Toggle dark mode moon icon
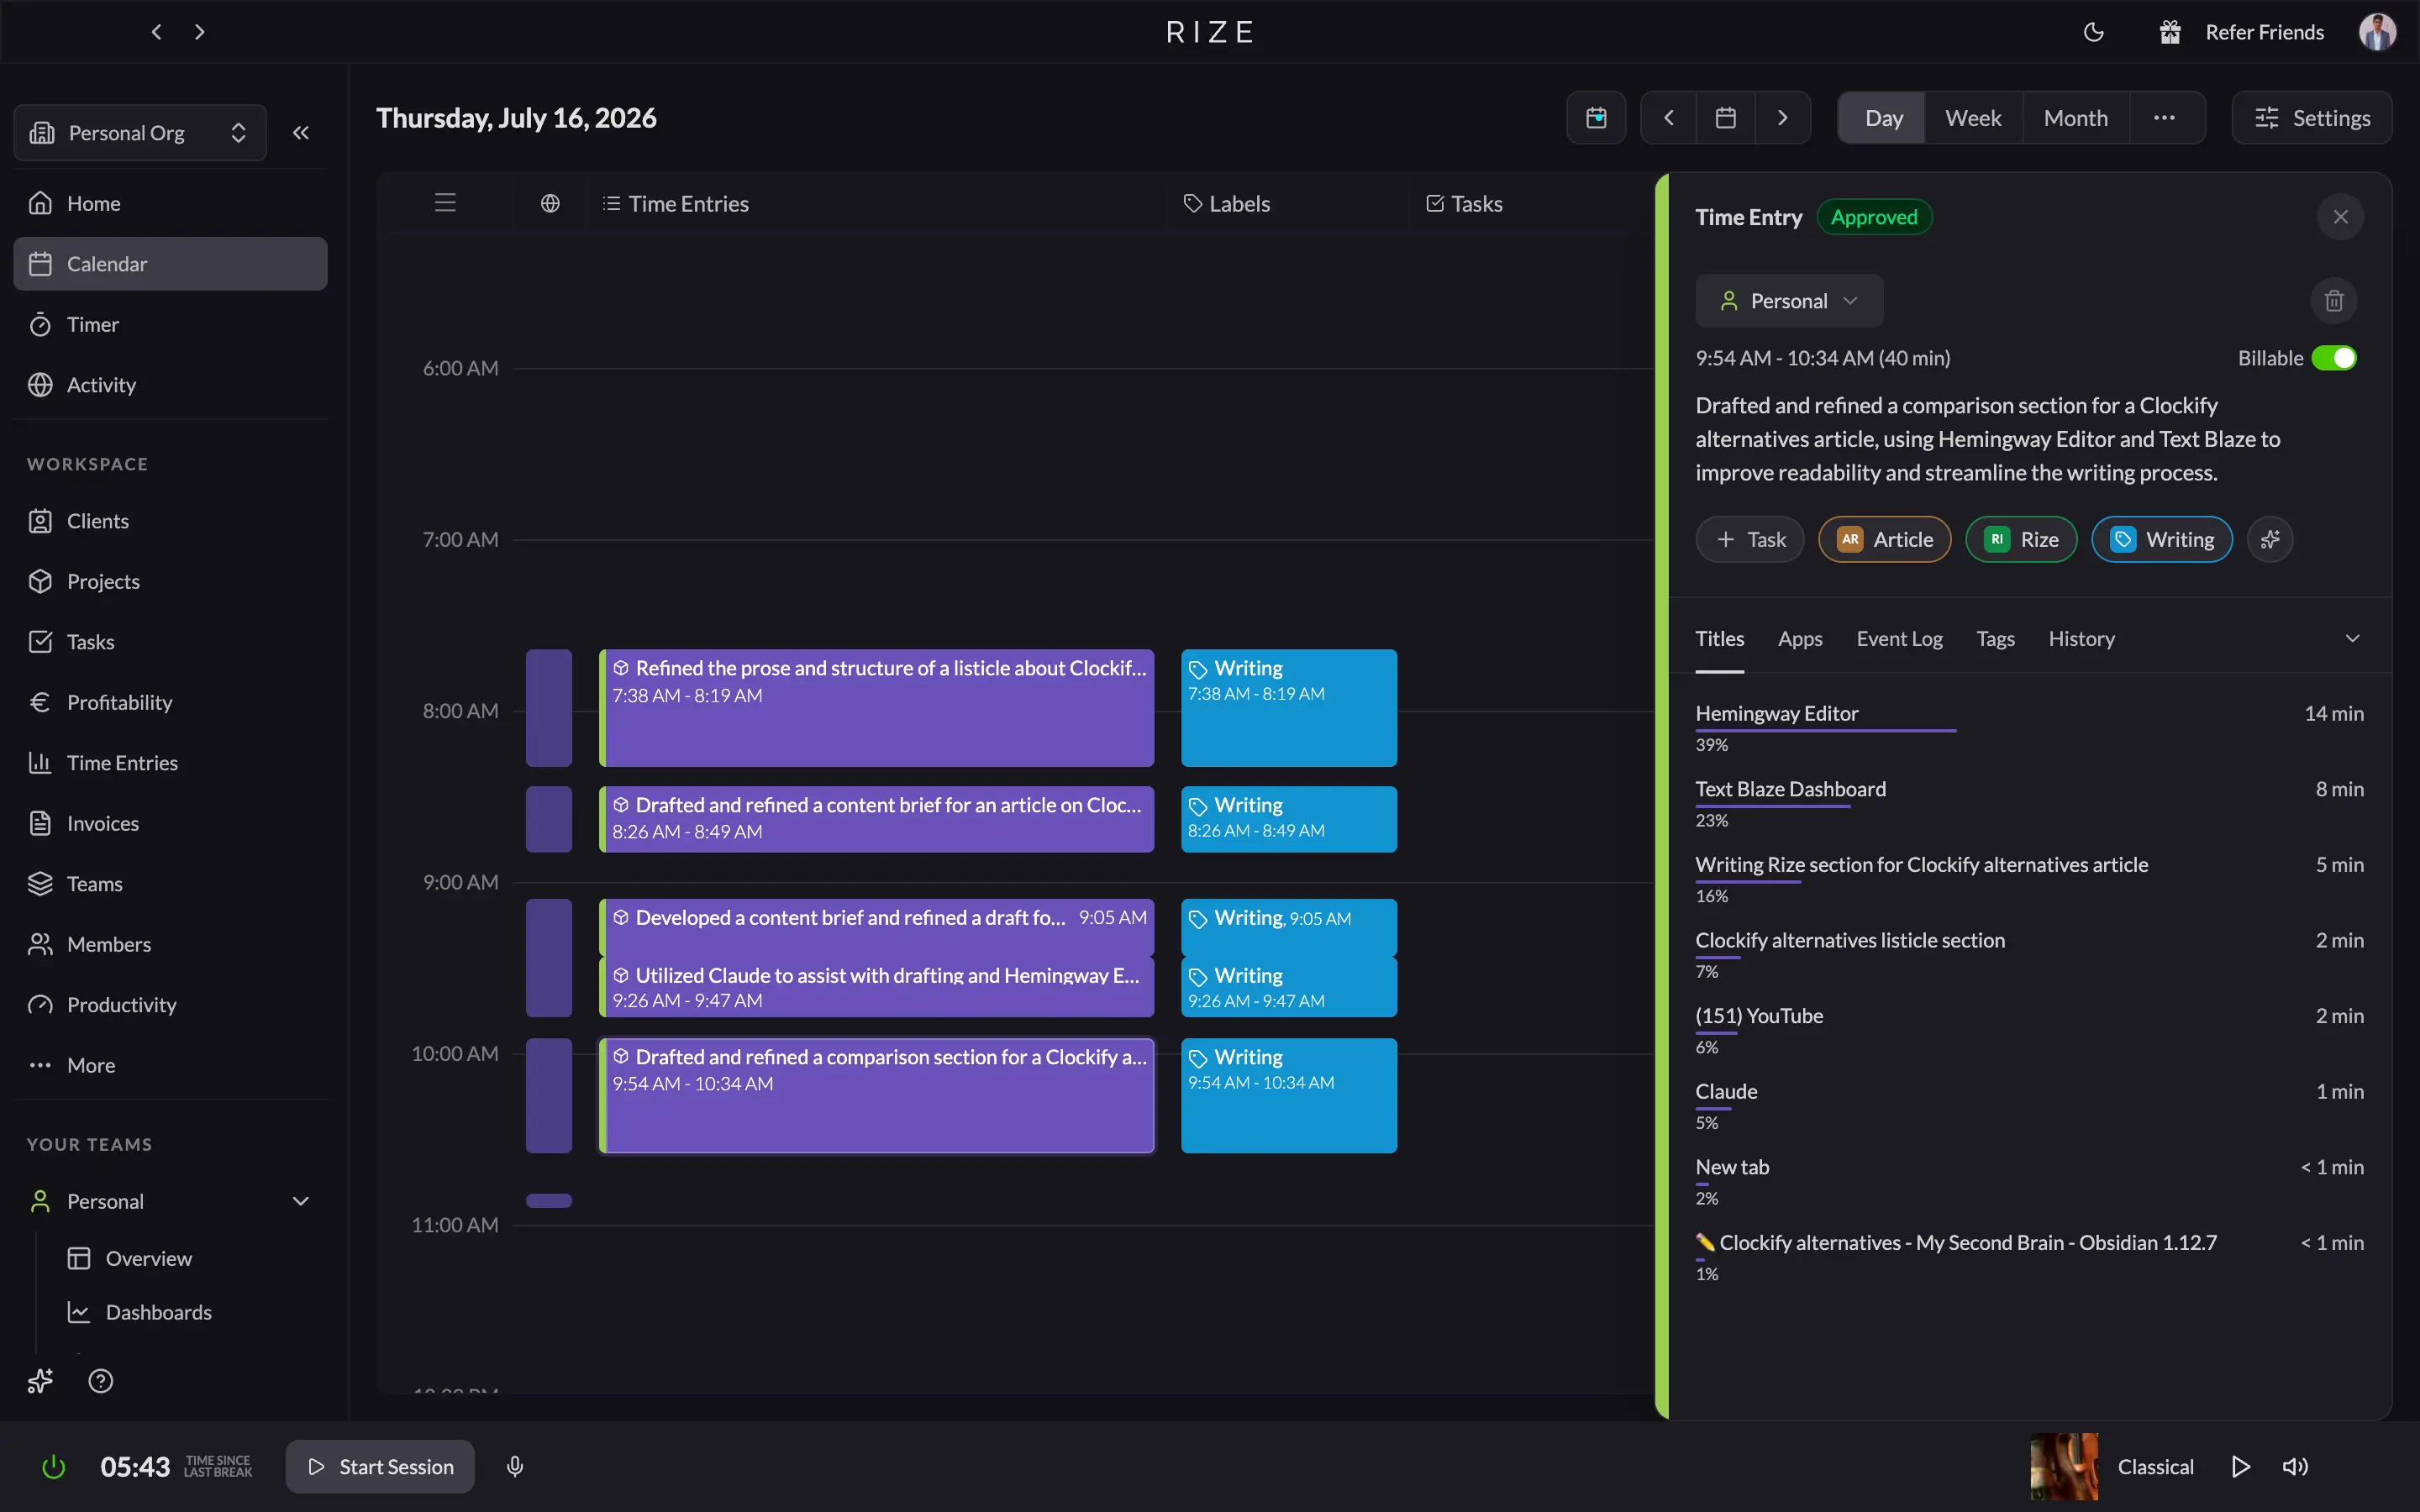Screen dimensions: 2420x1512 2093,32
